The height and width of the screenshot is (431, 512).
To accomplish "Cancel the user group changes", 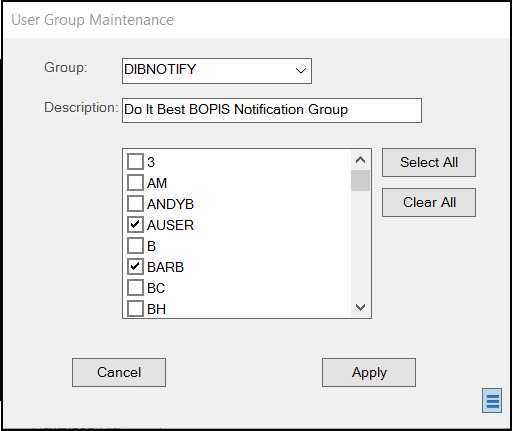I will point(119,372).
